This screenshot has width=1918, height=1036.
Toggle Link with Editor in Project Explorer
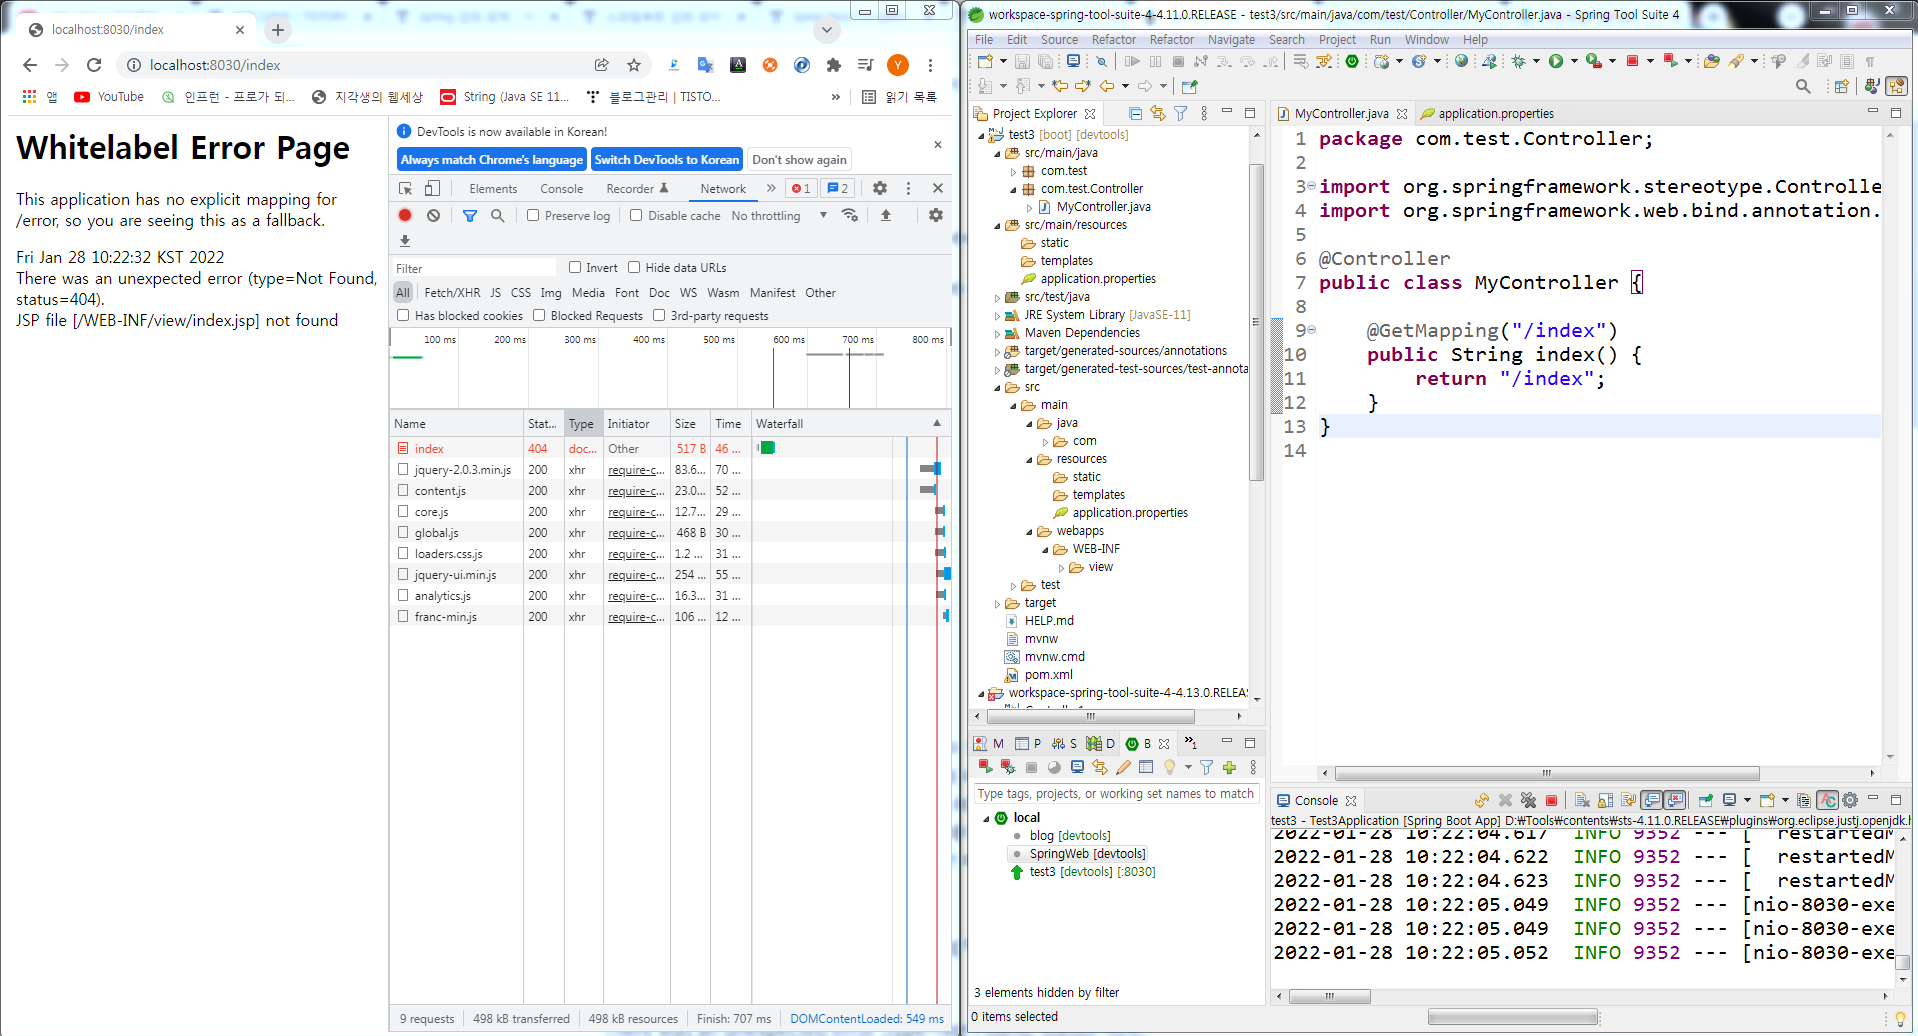pyautogui.click(x=1158, y=114)
